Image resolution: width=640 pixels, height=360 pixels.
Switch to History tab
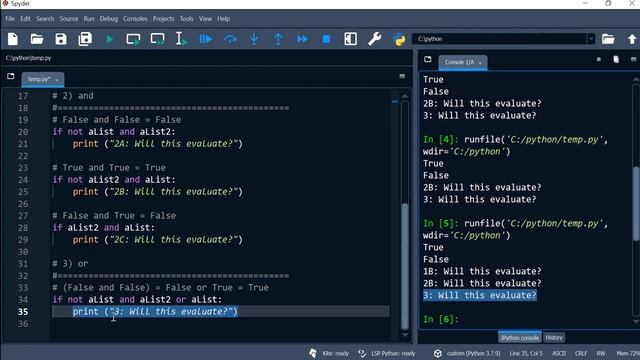point(554,338)
